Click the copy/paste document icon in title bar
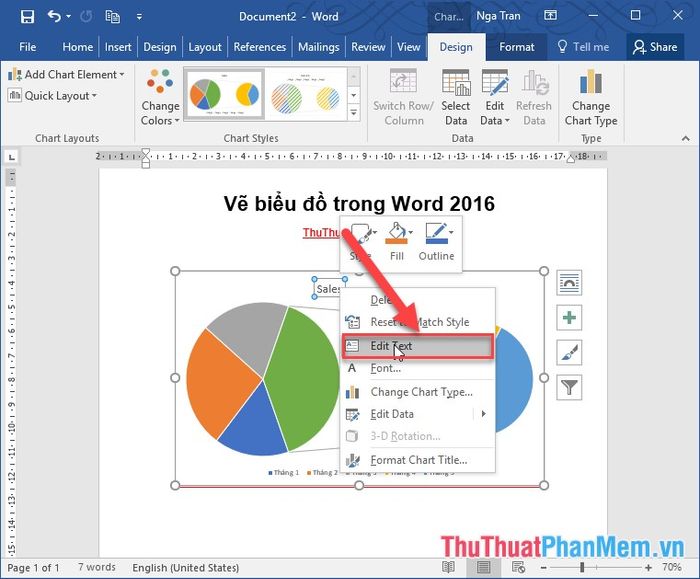 [x=112, y=17]
